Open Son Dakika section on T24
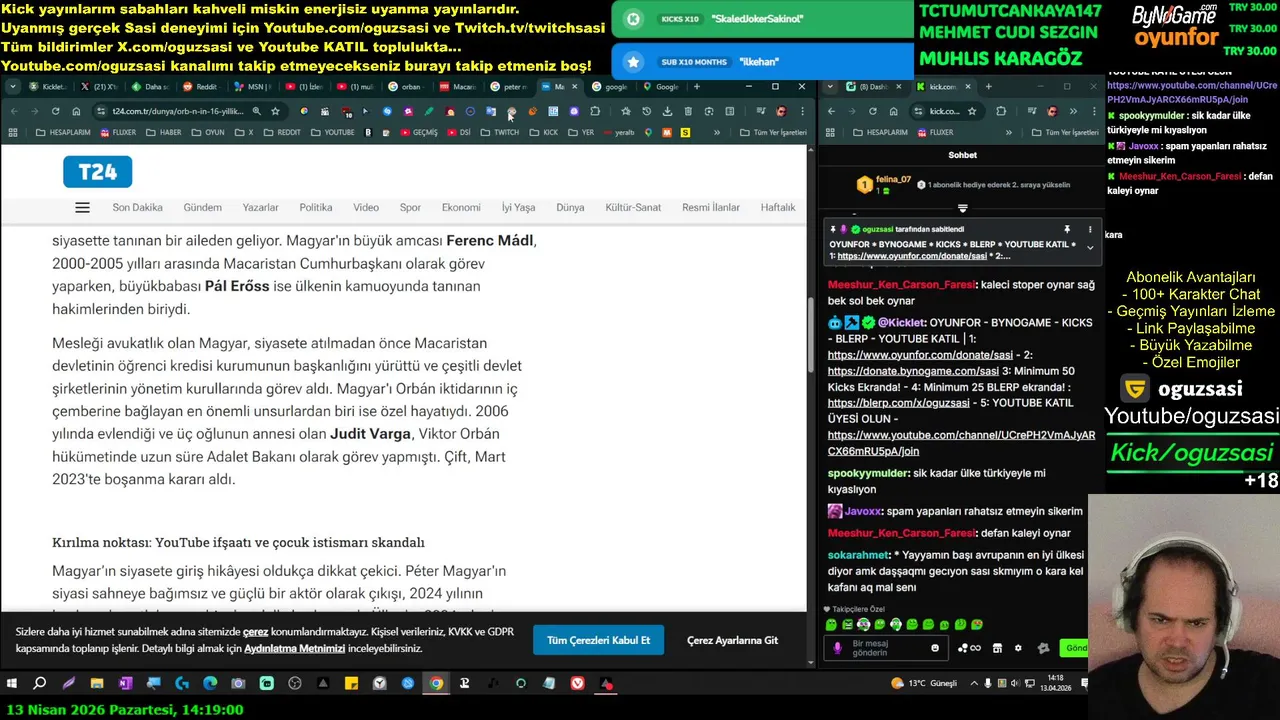 (137, 208)
